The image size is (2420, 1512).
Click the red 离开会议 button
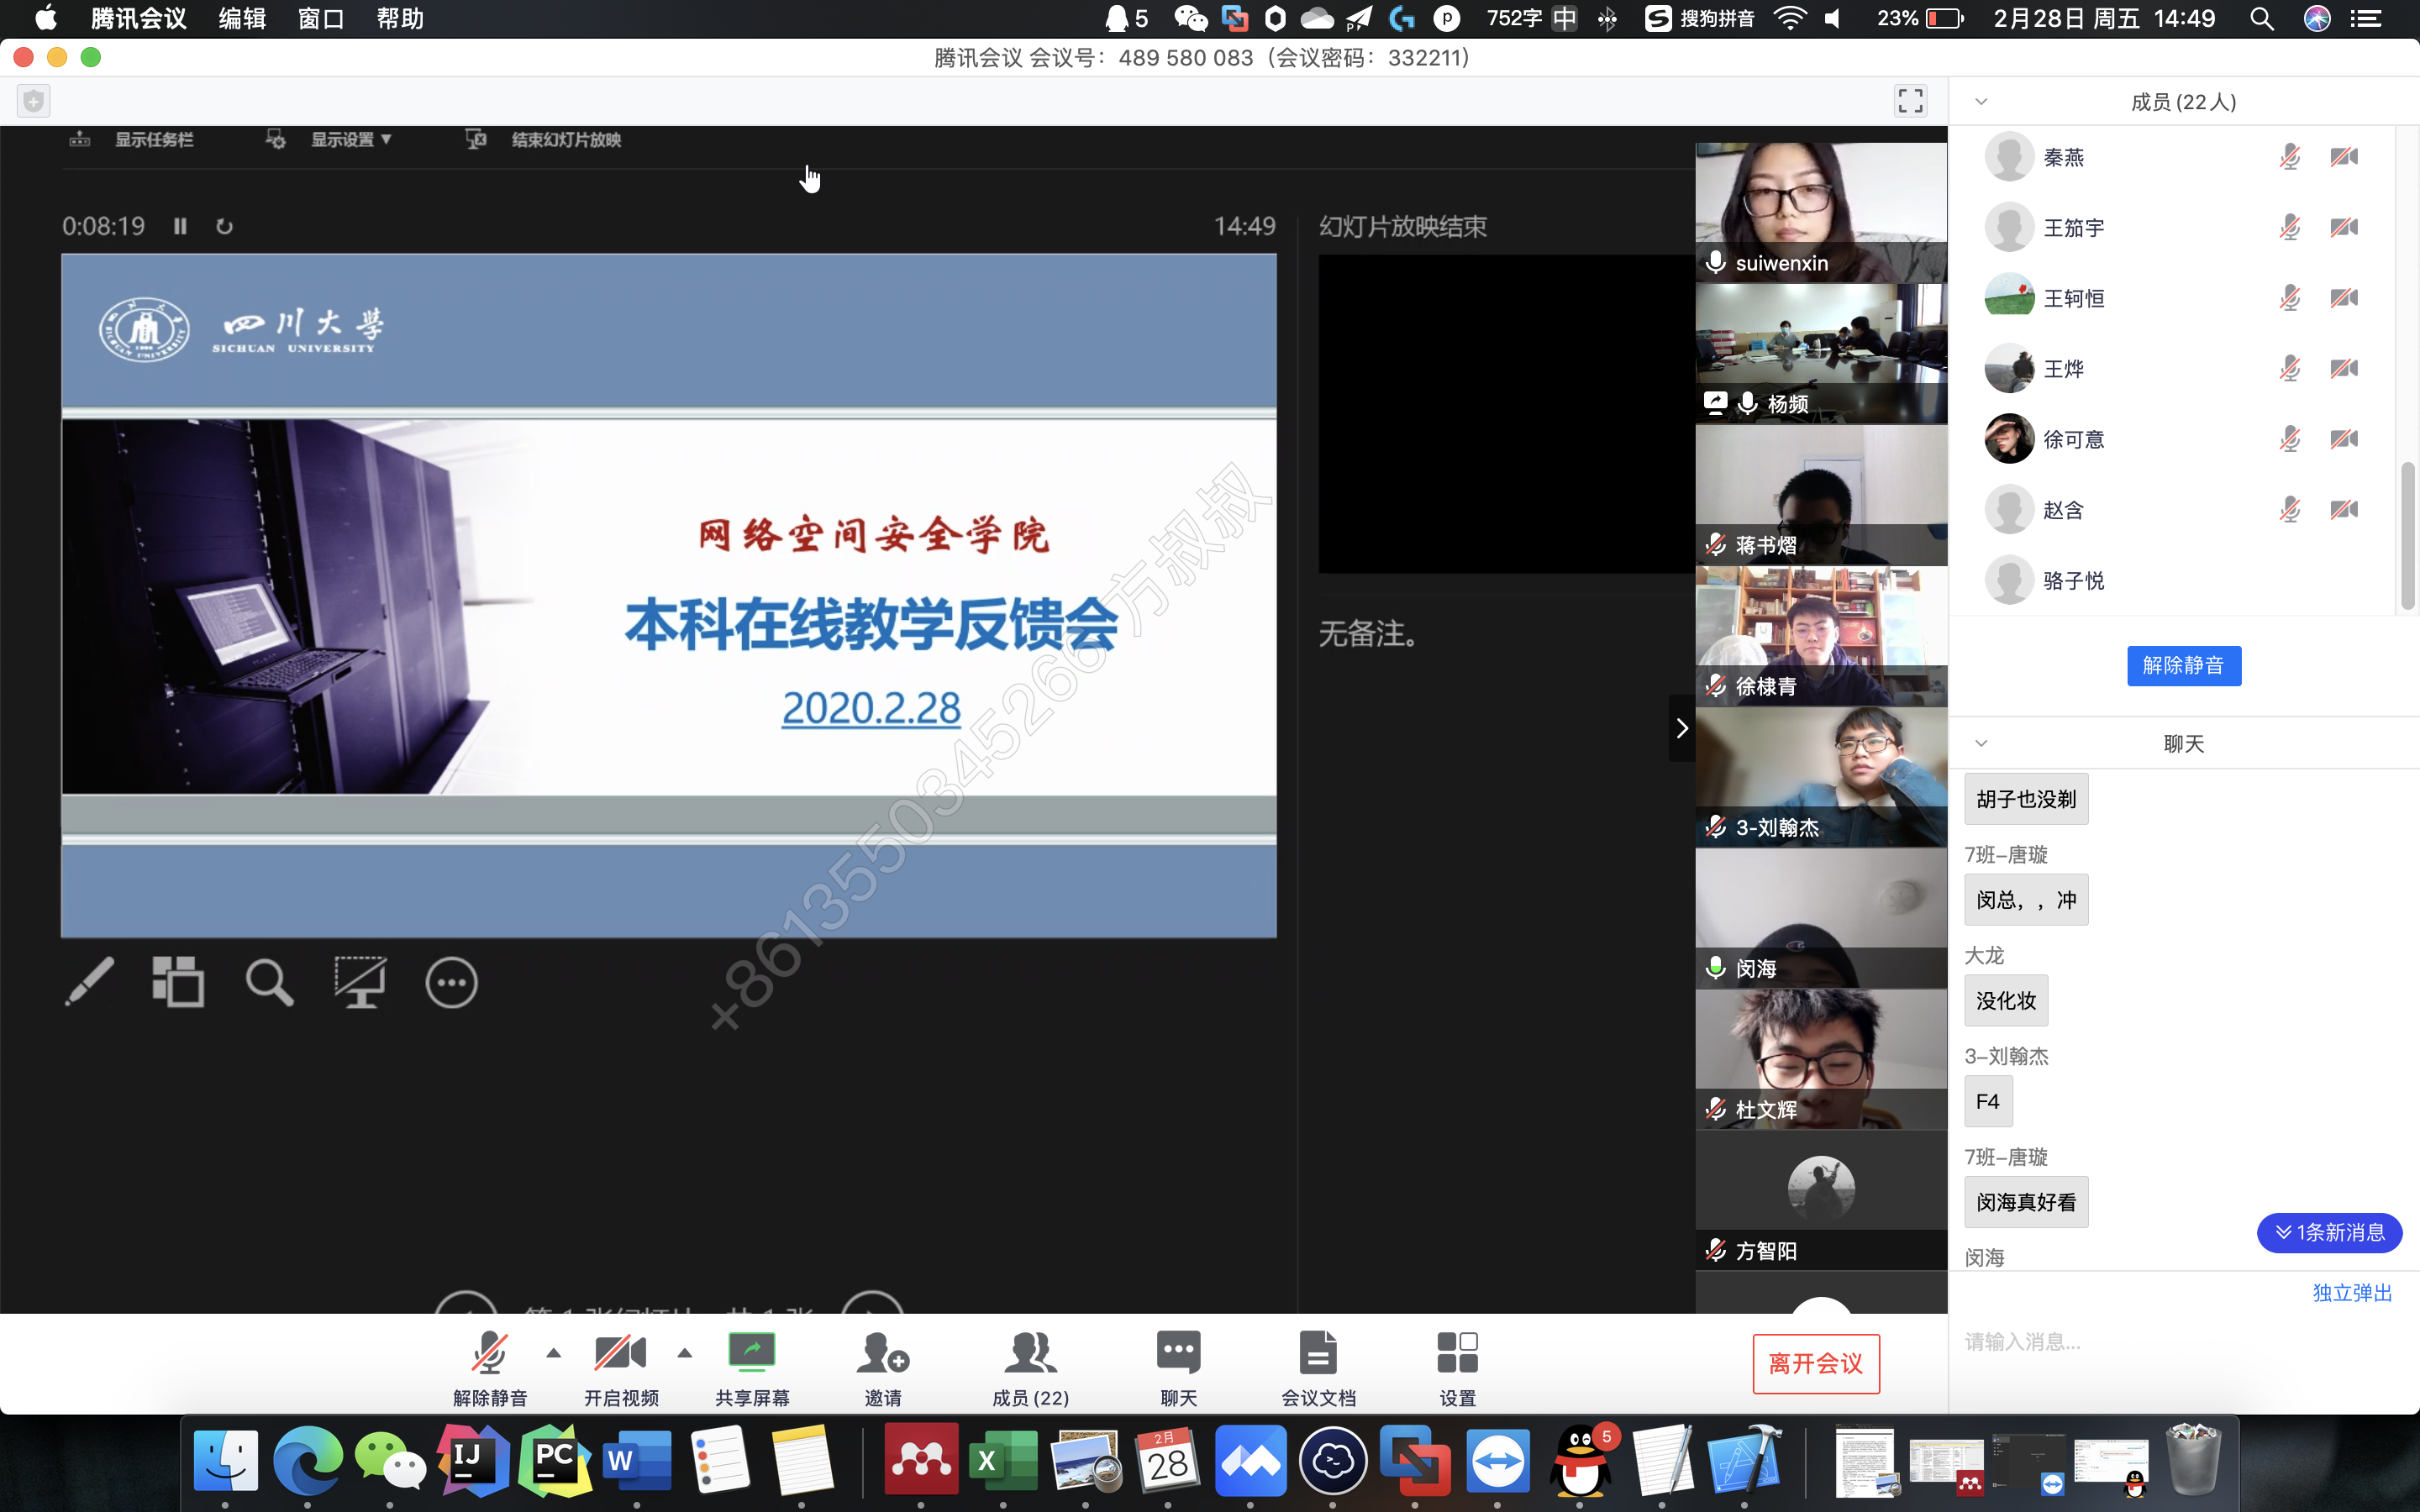[1815, 1364]
